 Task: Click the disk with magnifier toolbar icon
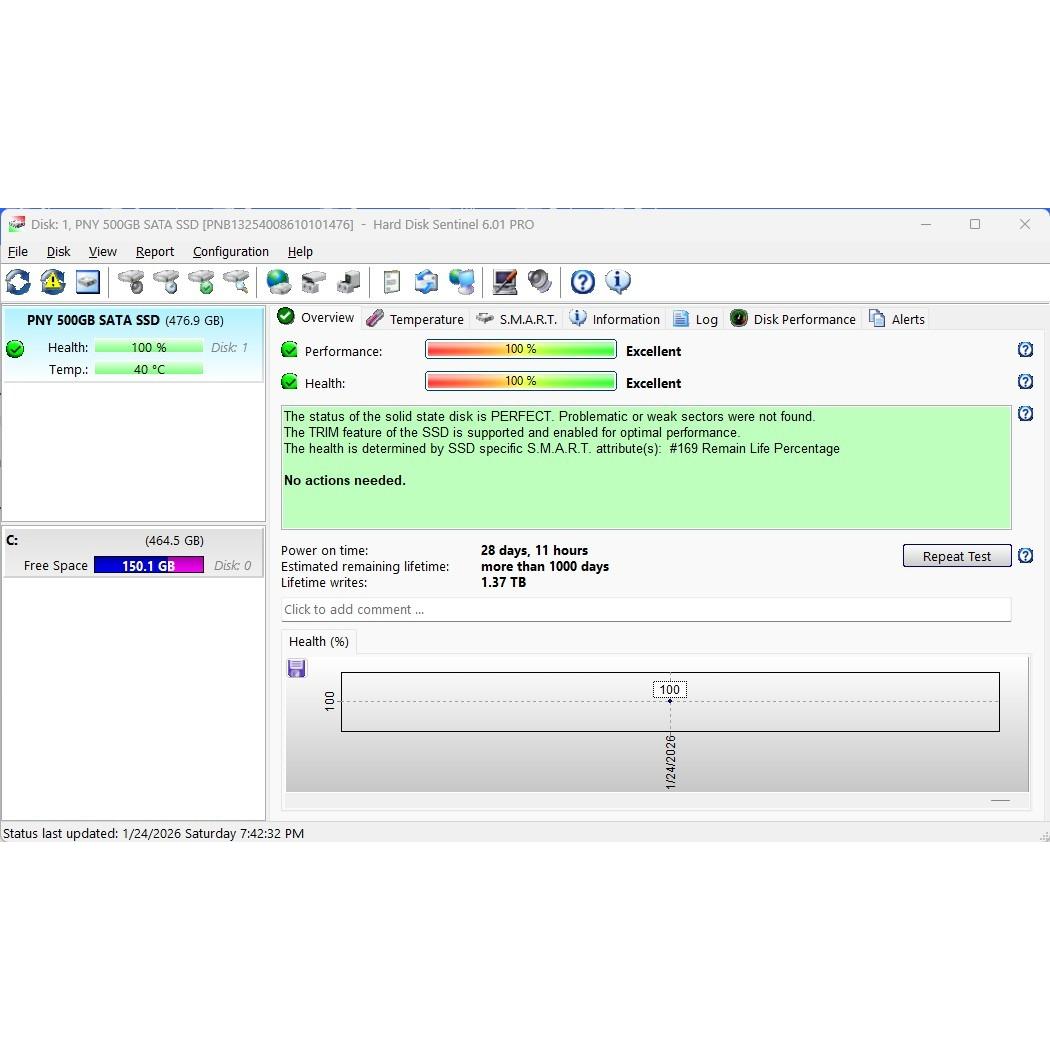click(236, 282)
